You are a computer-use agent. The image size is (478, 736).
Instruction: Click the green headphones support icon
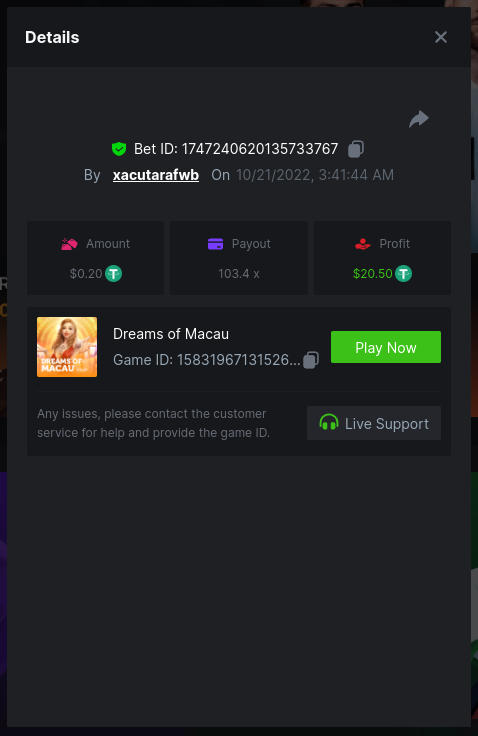tap(329, 422)
